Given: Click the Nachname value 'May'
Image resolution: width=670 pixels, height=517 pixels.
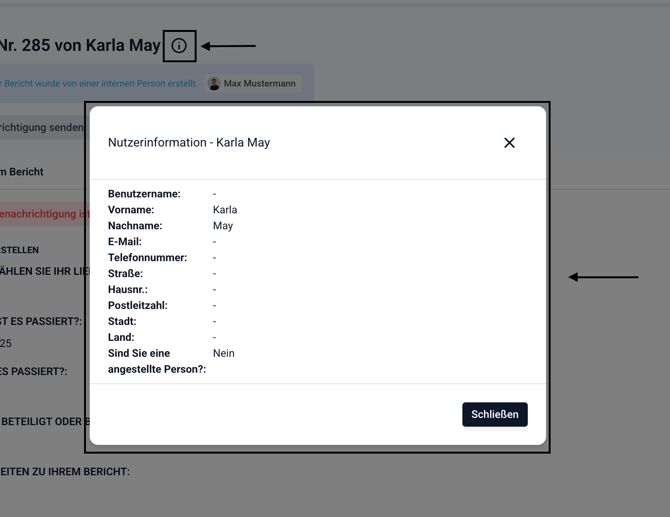Looking at the screenshot, I should pyautogui.click(x=223, y=226).
